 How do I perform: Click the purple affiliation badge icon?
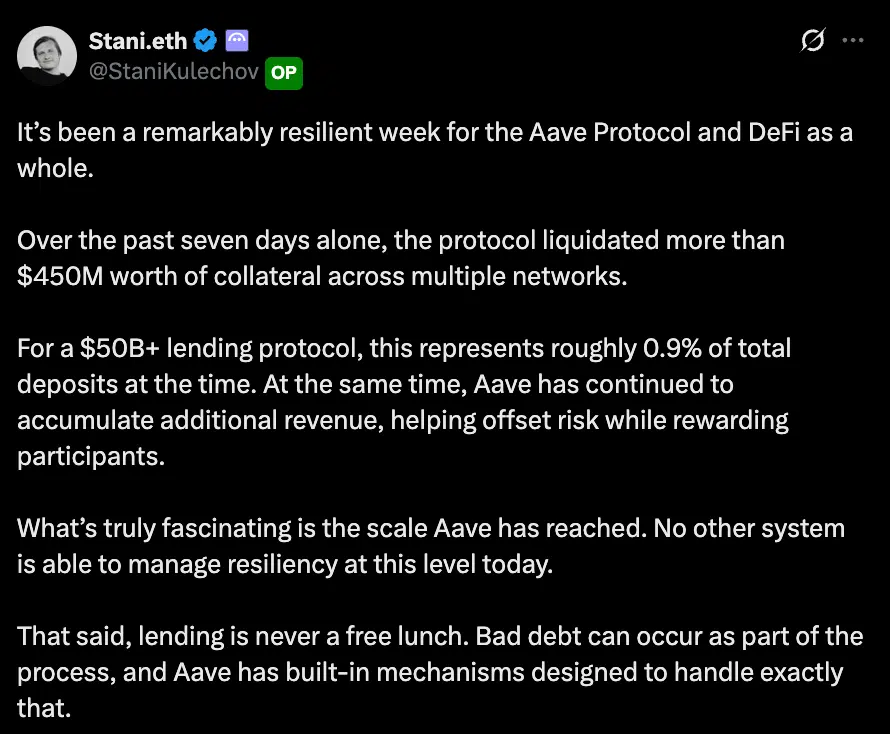[237, 41]
